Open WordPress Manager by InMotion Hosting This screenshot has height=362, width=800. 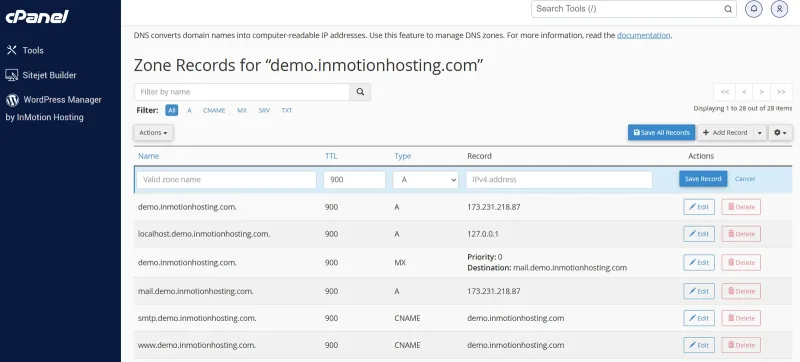54,108
